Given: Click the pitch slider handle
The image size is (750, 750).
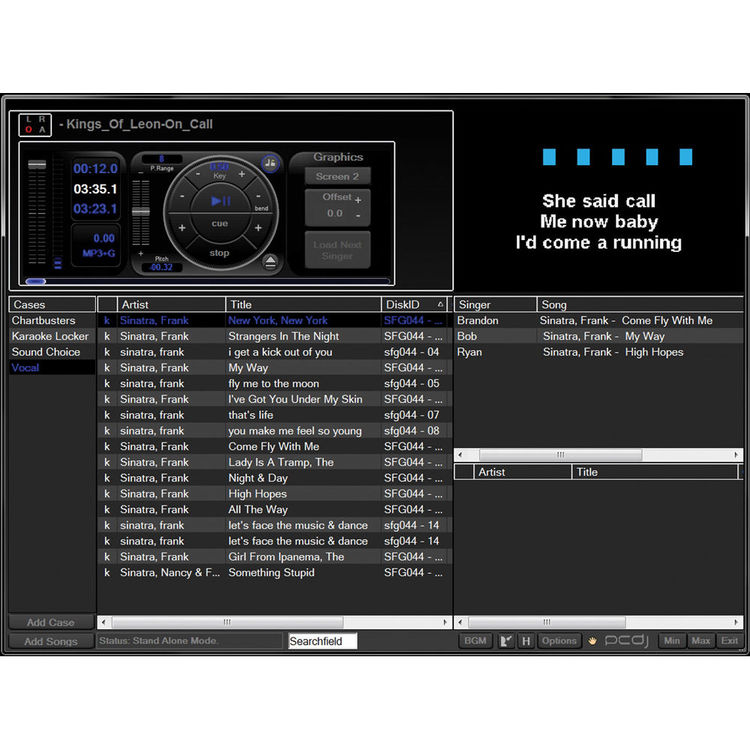Looking at the screenshot, I should pyautogui.click(x=141, y=209).
